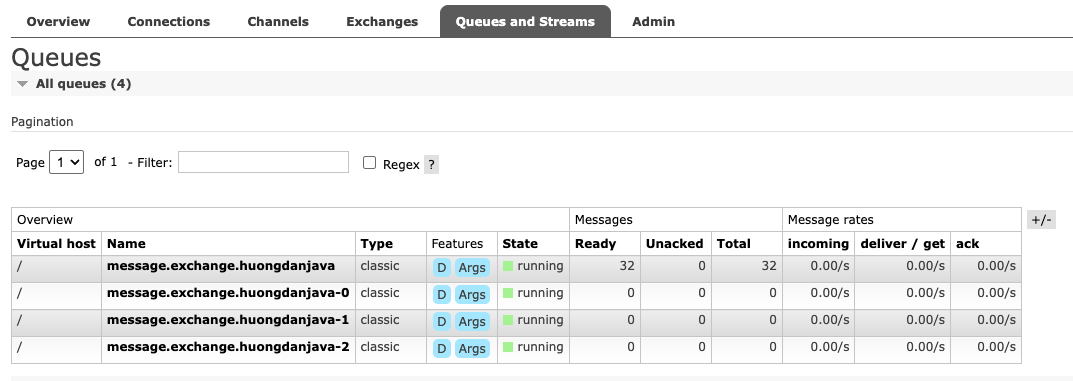Click the Args badge of message.exchange.huongdanjava-1
This screenshot has height=381, width=1073.
tap(472, 321)
